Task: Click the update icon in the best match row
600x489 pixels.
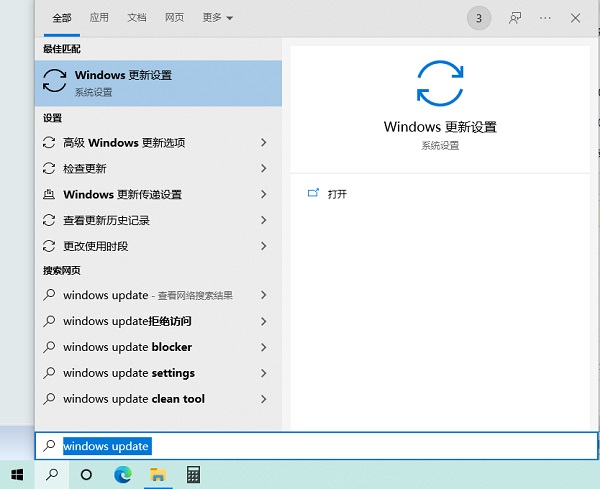Action: click(54, 81)
